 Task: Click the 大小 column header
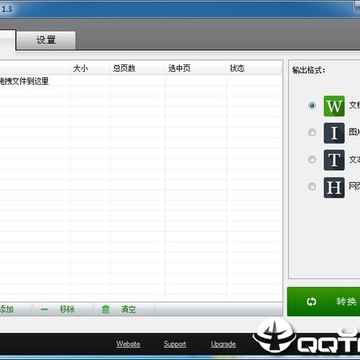[x=90, y=69]
